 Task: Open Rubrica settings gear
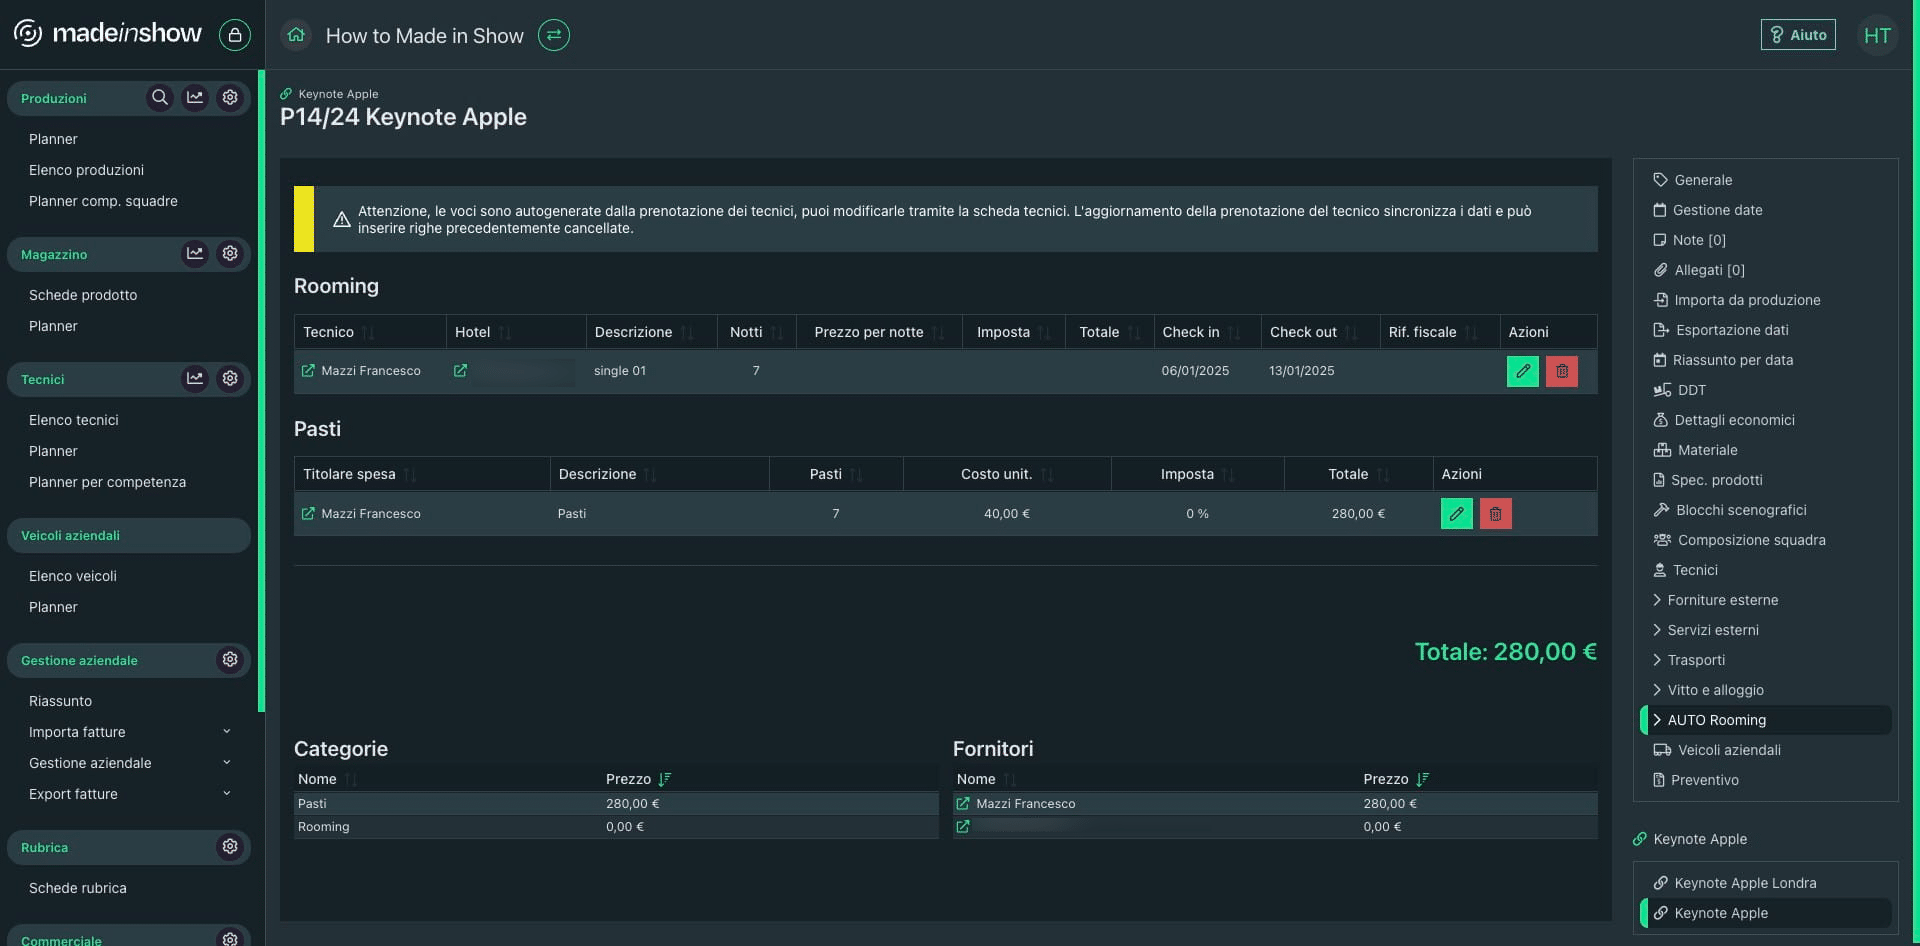tap(230, 847)
